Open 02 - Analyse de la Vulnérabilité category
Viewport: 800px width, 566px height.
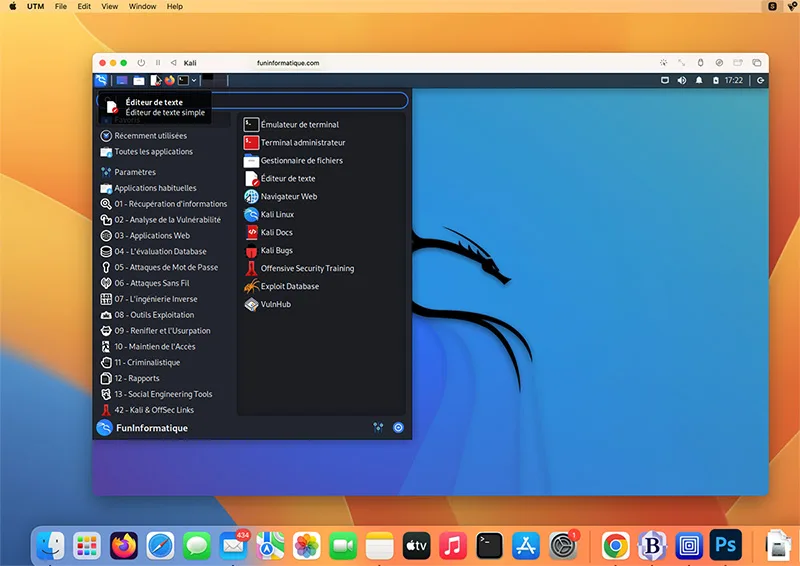pyautogui.click(x=163, y=219)
